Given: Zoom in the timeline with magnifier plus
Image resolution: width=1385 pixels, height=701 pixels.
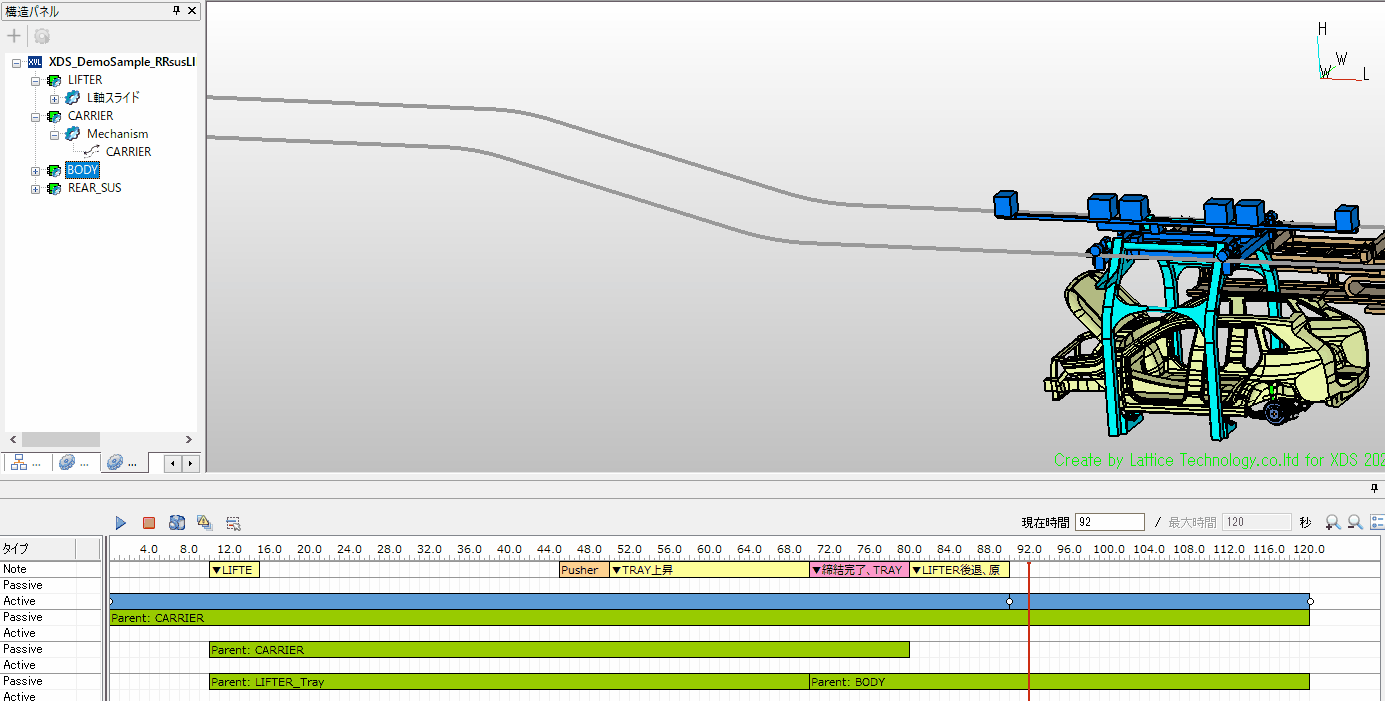Looking at the screenshot, I should pyautogui.click(x=1332, y=522).
